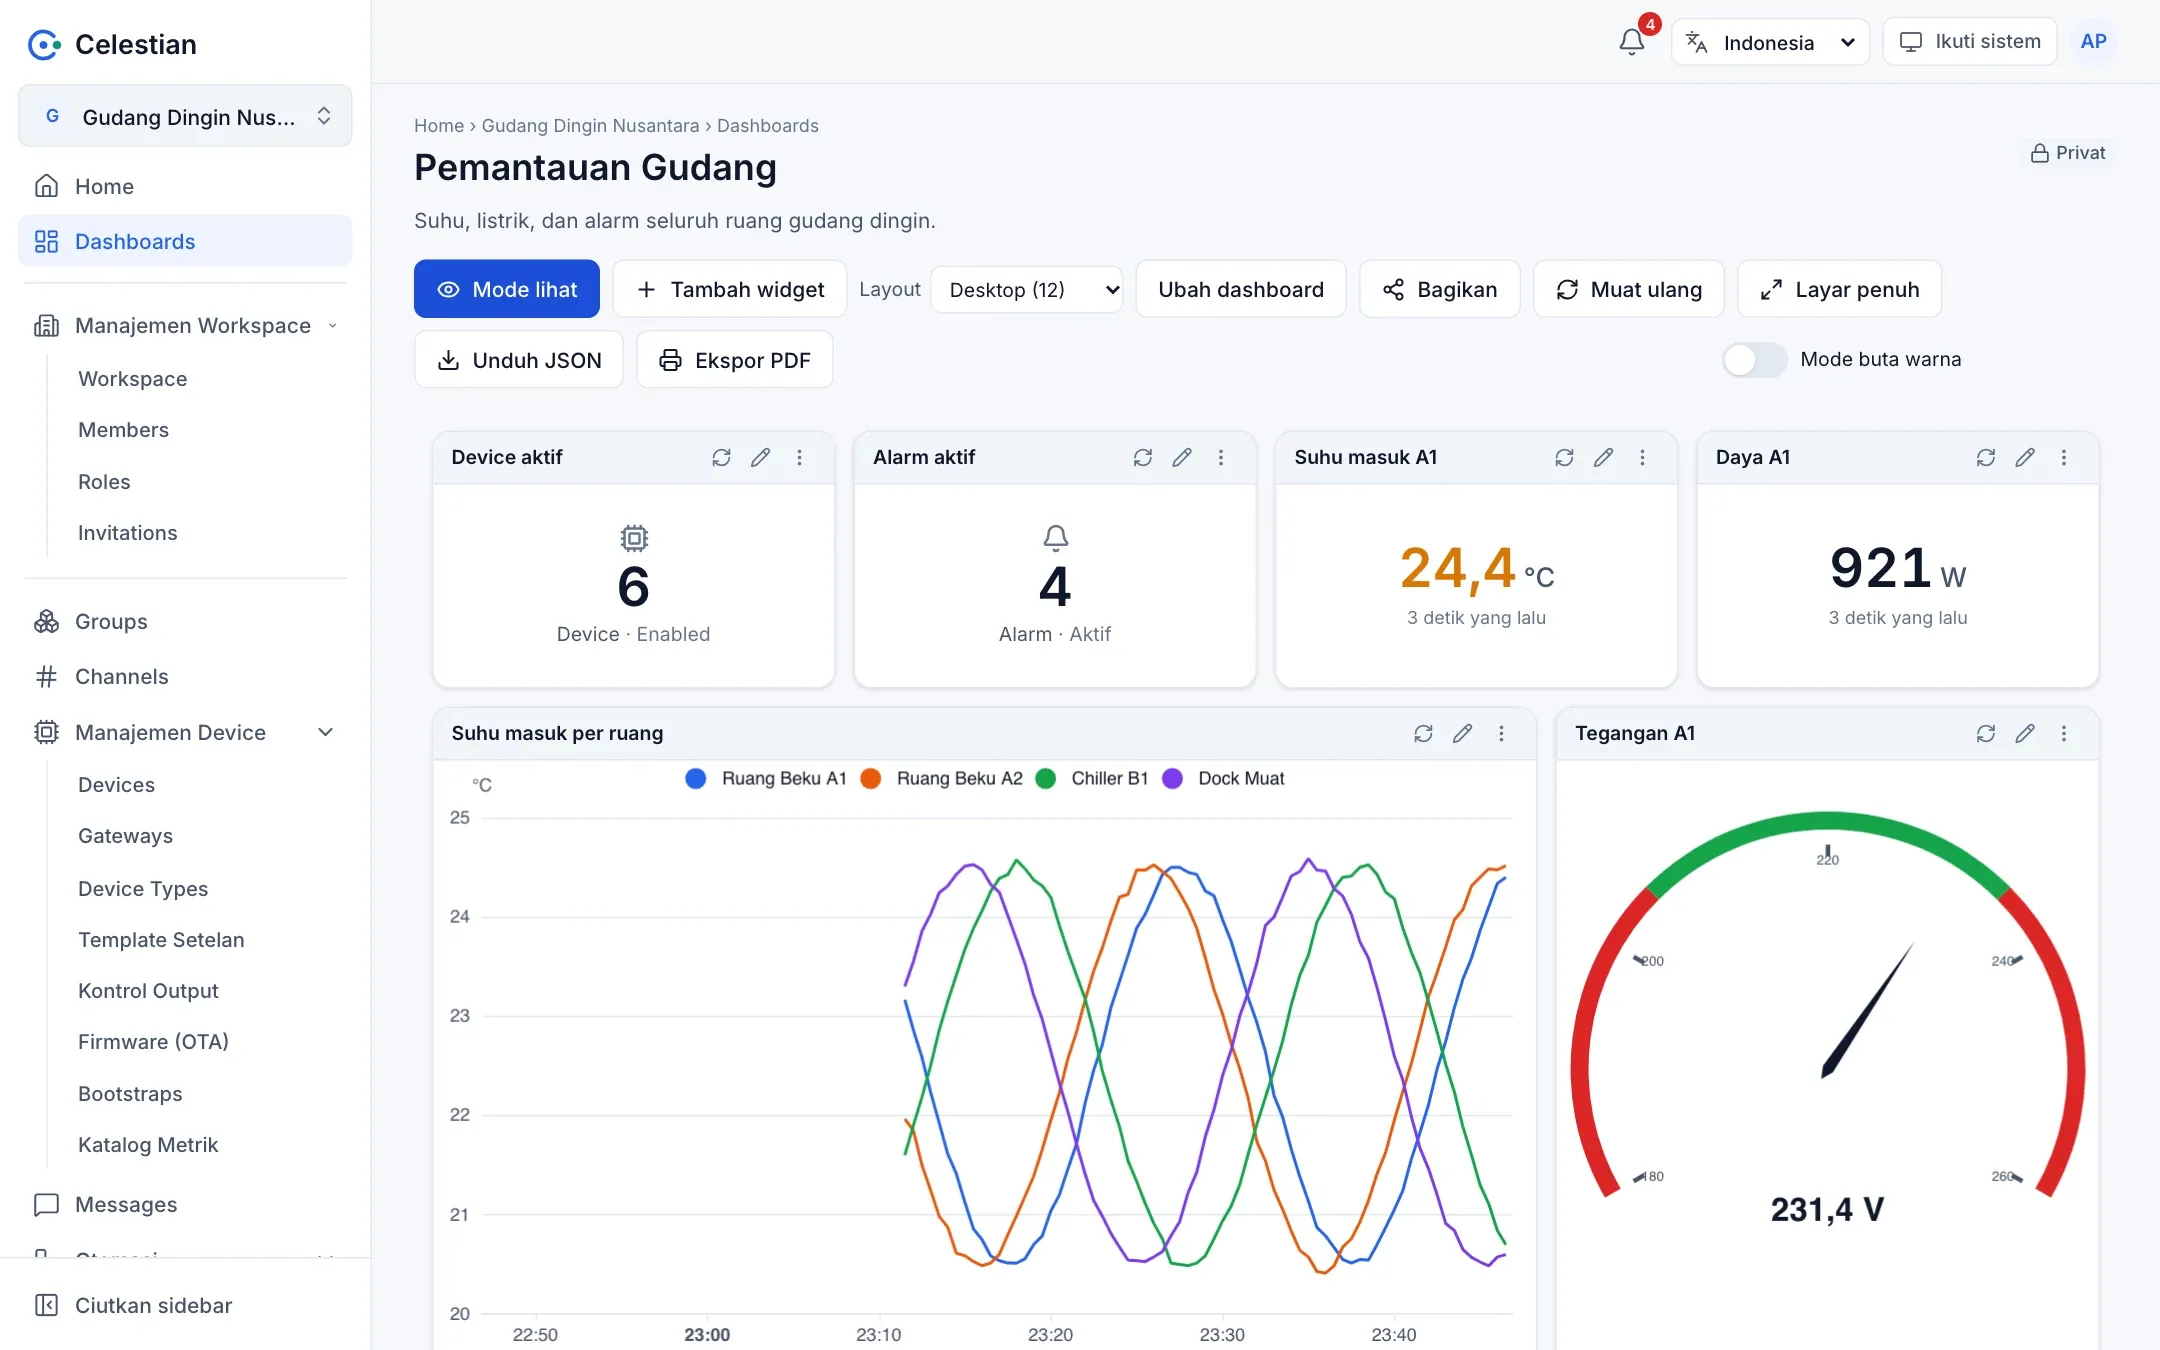Collapse Manajemen Workspace section
2160x1350 pixels.
pos(185,325)
